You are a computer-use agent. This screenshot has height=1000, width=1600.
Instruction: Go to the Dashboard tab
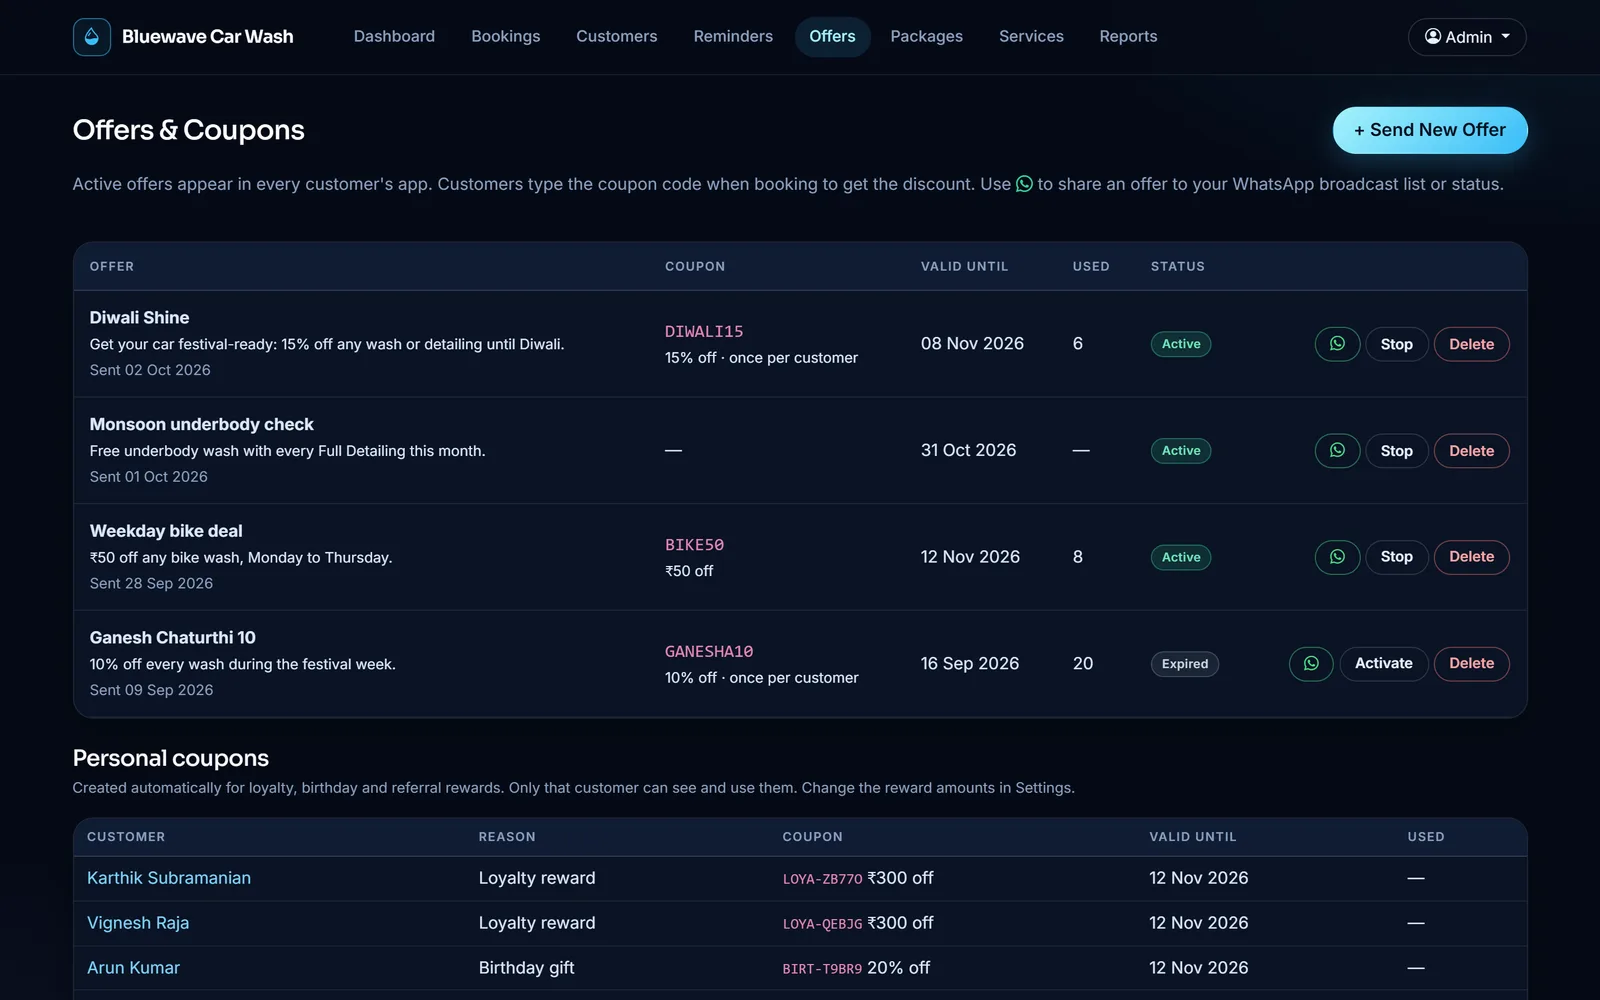[x=394, y=37]
